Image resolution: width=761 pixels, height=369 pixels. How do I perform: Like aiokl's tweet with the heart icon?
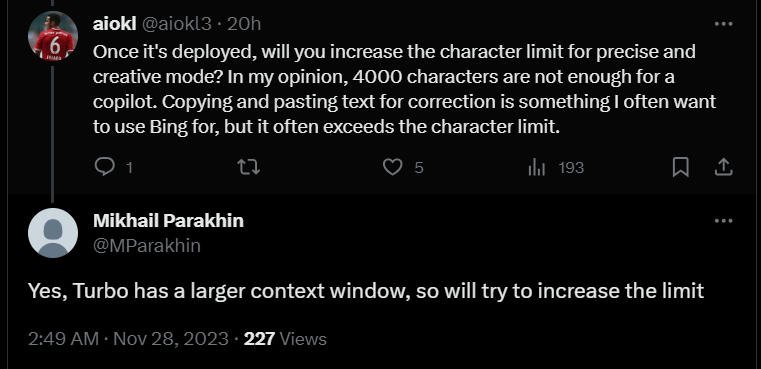pos(393,168)
